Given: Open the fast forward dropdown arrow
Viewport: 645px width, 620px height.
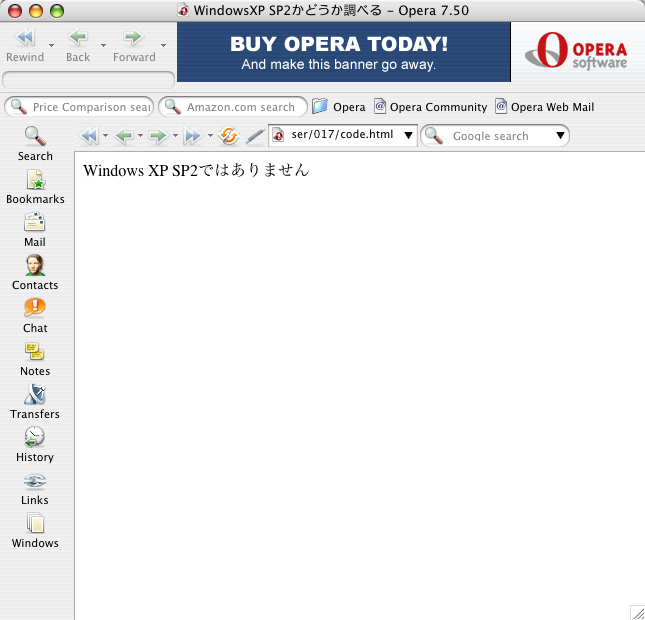Looking at the screenshot, I should (210, 135).
